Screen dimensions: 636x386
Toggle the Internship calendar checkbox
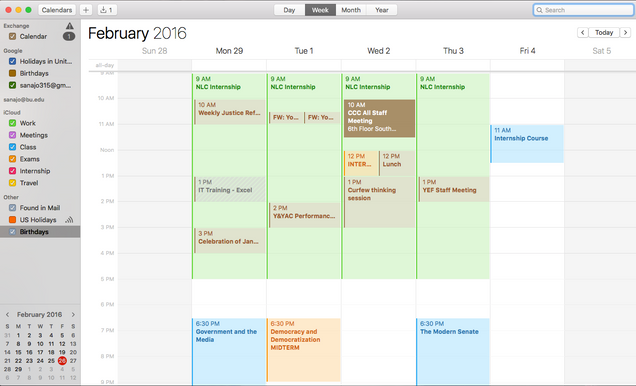pos(12,171)
